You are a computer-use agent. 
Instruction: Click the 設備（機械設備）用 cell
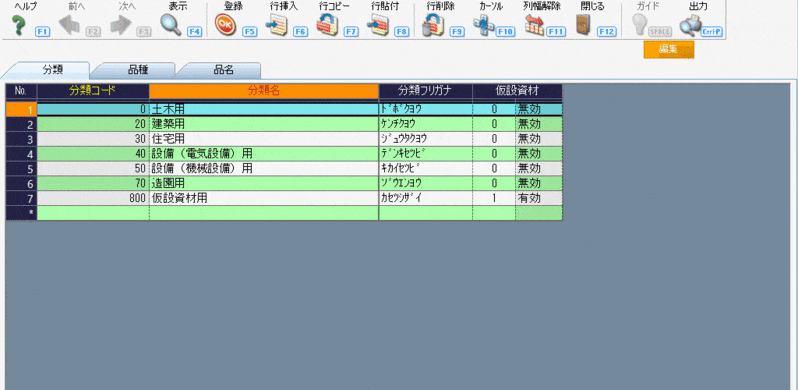(x=264, y=168)
